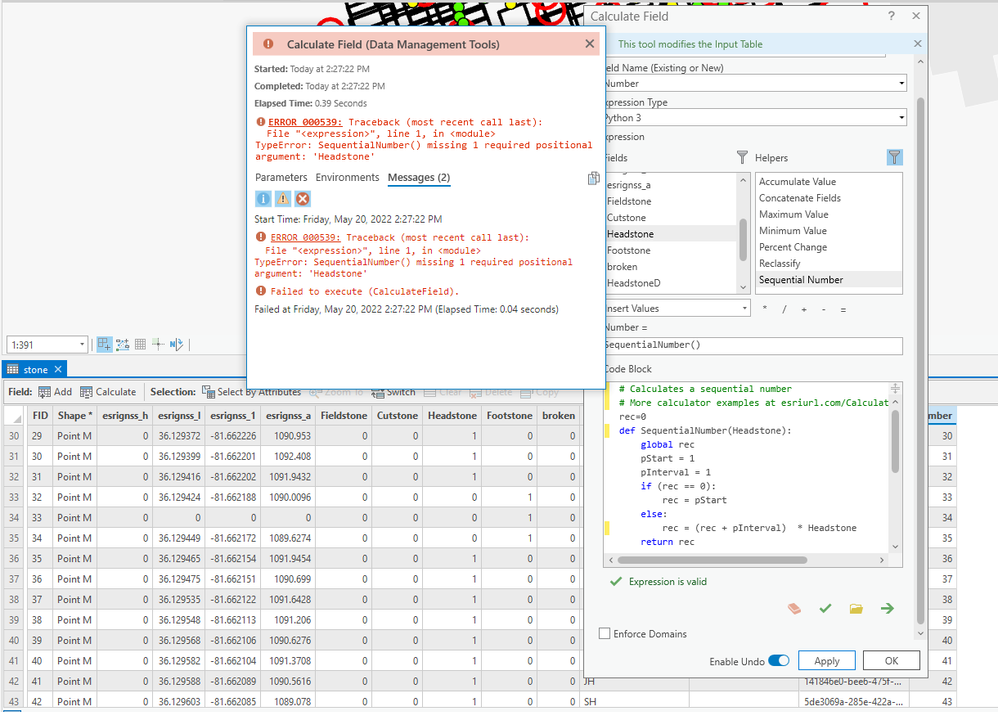Click the highlighted Helpers filter icon

coord(894,157)
